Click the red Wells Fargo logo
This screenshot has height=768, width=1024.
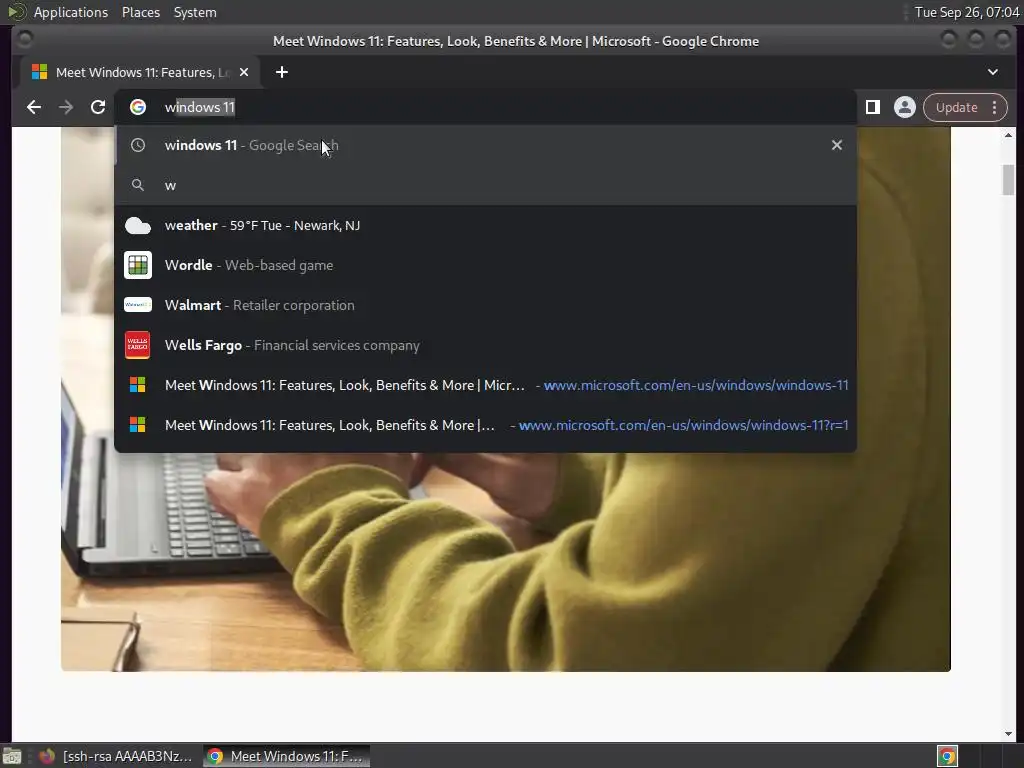[138, 345]
